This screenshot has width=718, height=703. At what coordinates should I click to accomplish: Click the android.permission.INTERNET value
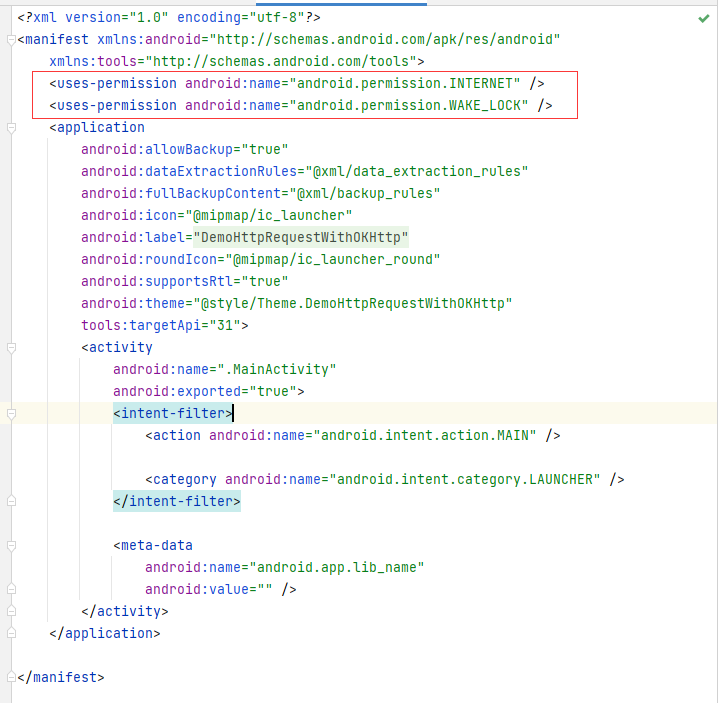click(405, 83)
